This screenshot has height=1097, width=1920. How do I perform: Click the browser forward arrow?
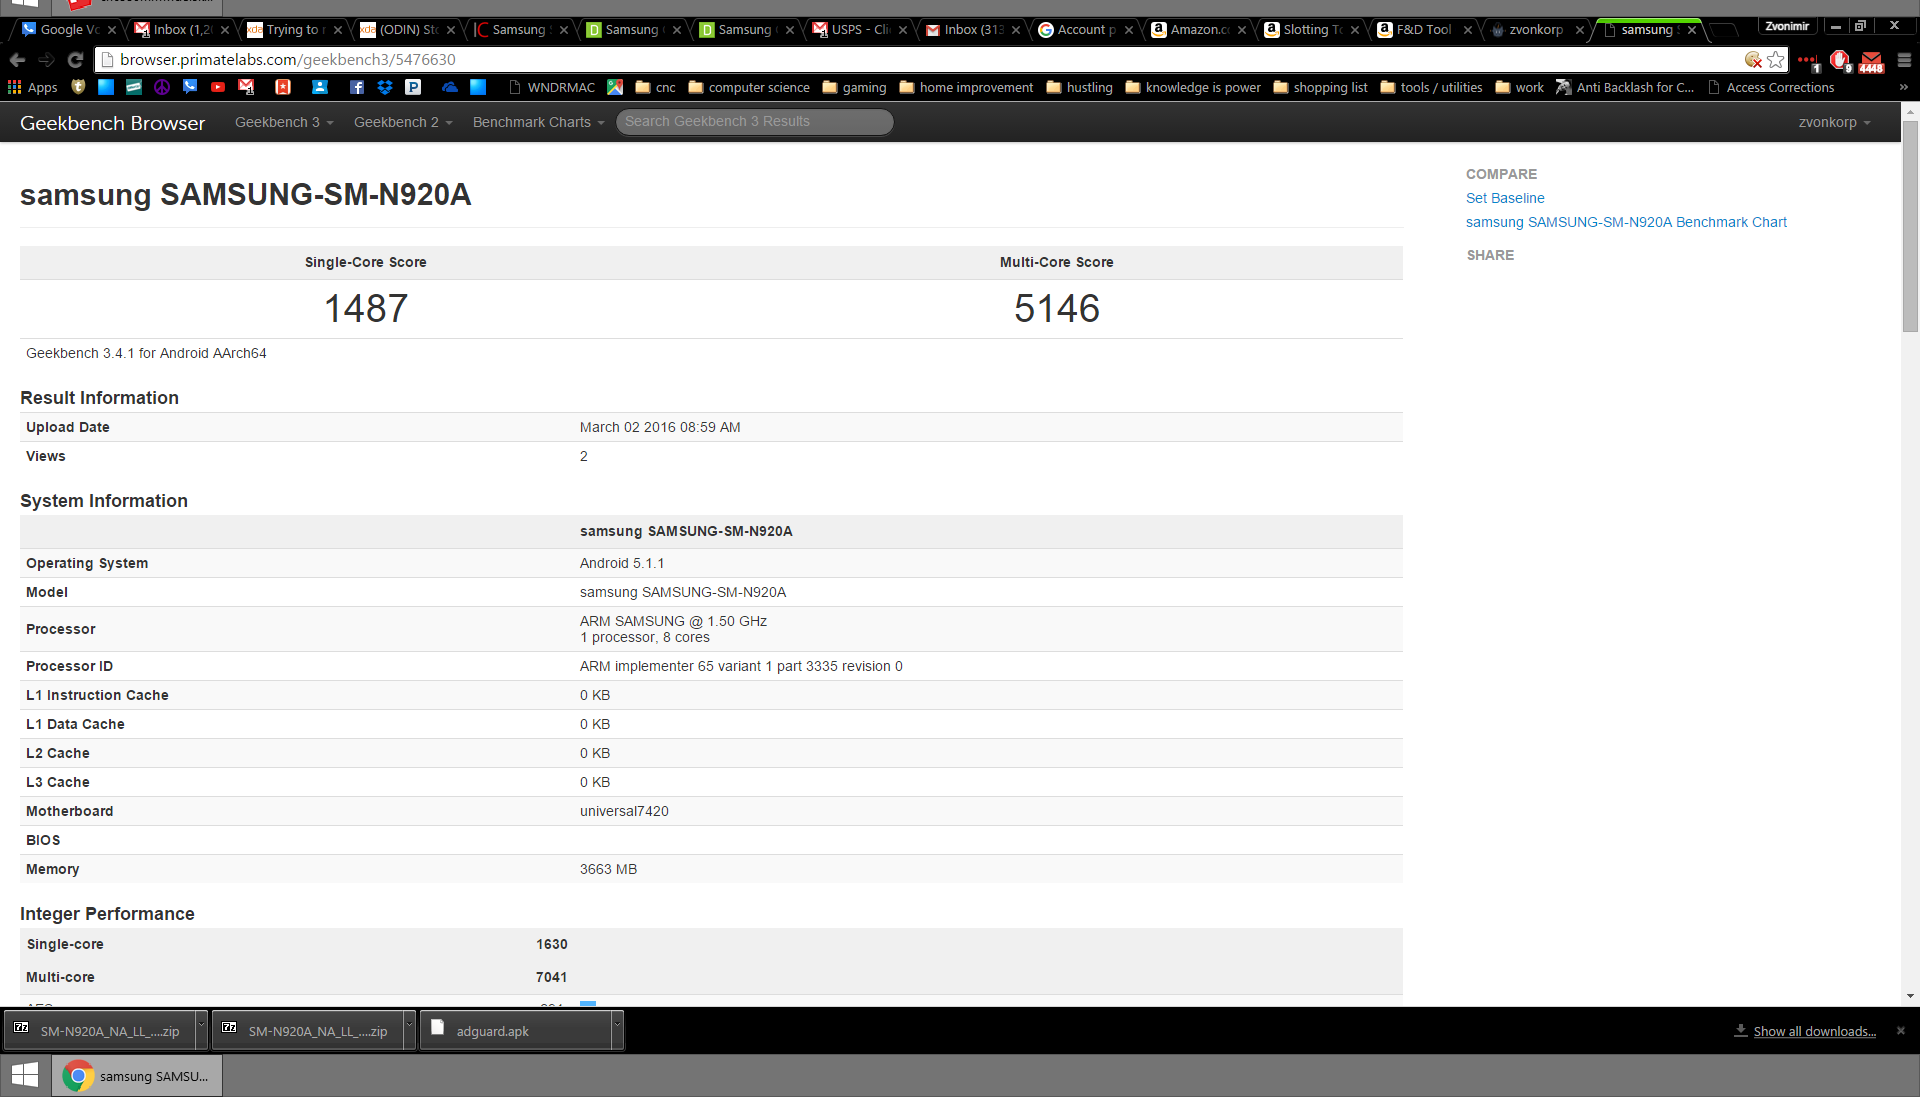46,60
